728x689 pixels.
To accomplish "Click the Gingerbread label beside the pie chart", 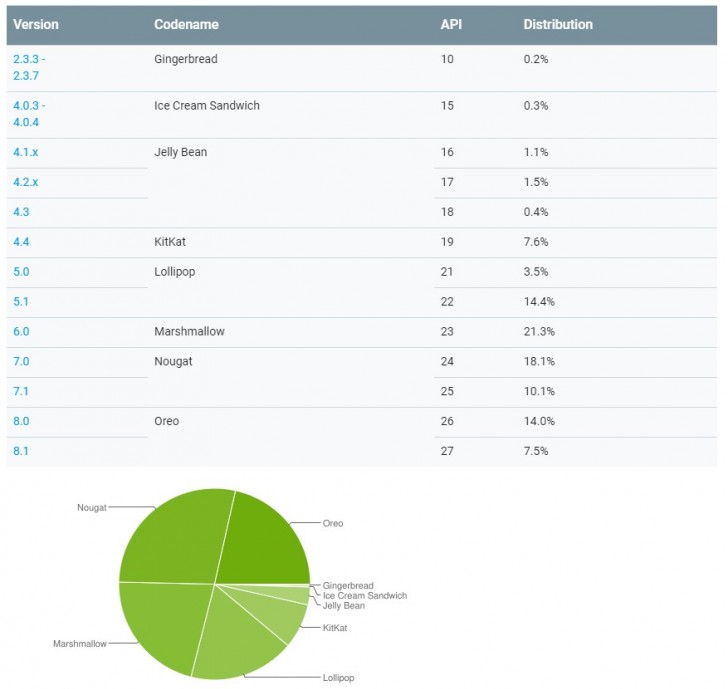I will (x=348, y=585).
